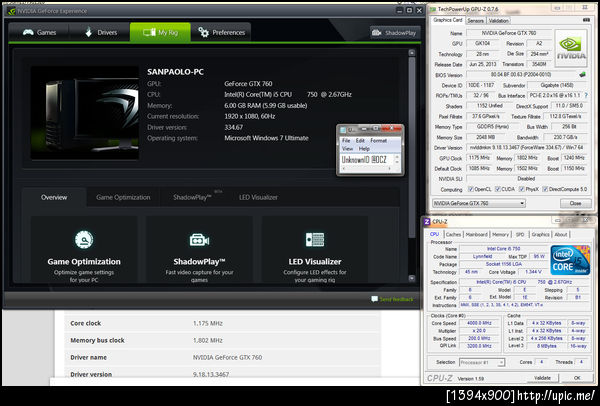Click the scroll-down arrow of My Rig panel
This screenshot has height=406, width=600.
(x=412, y=278)
